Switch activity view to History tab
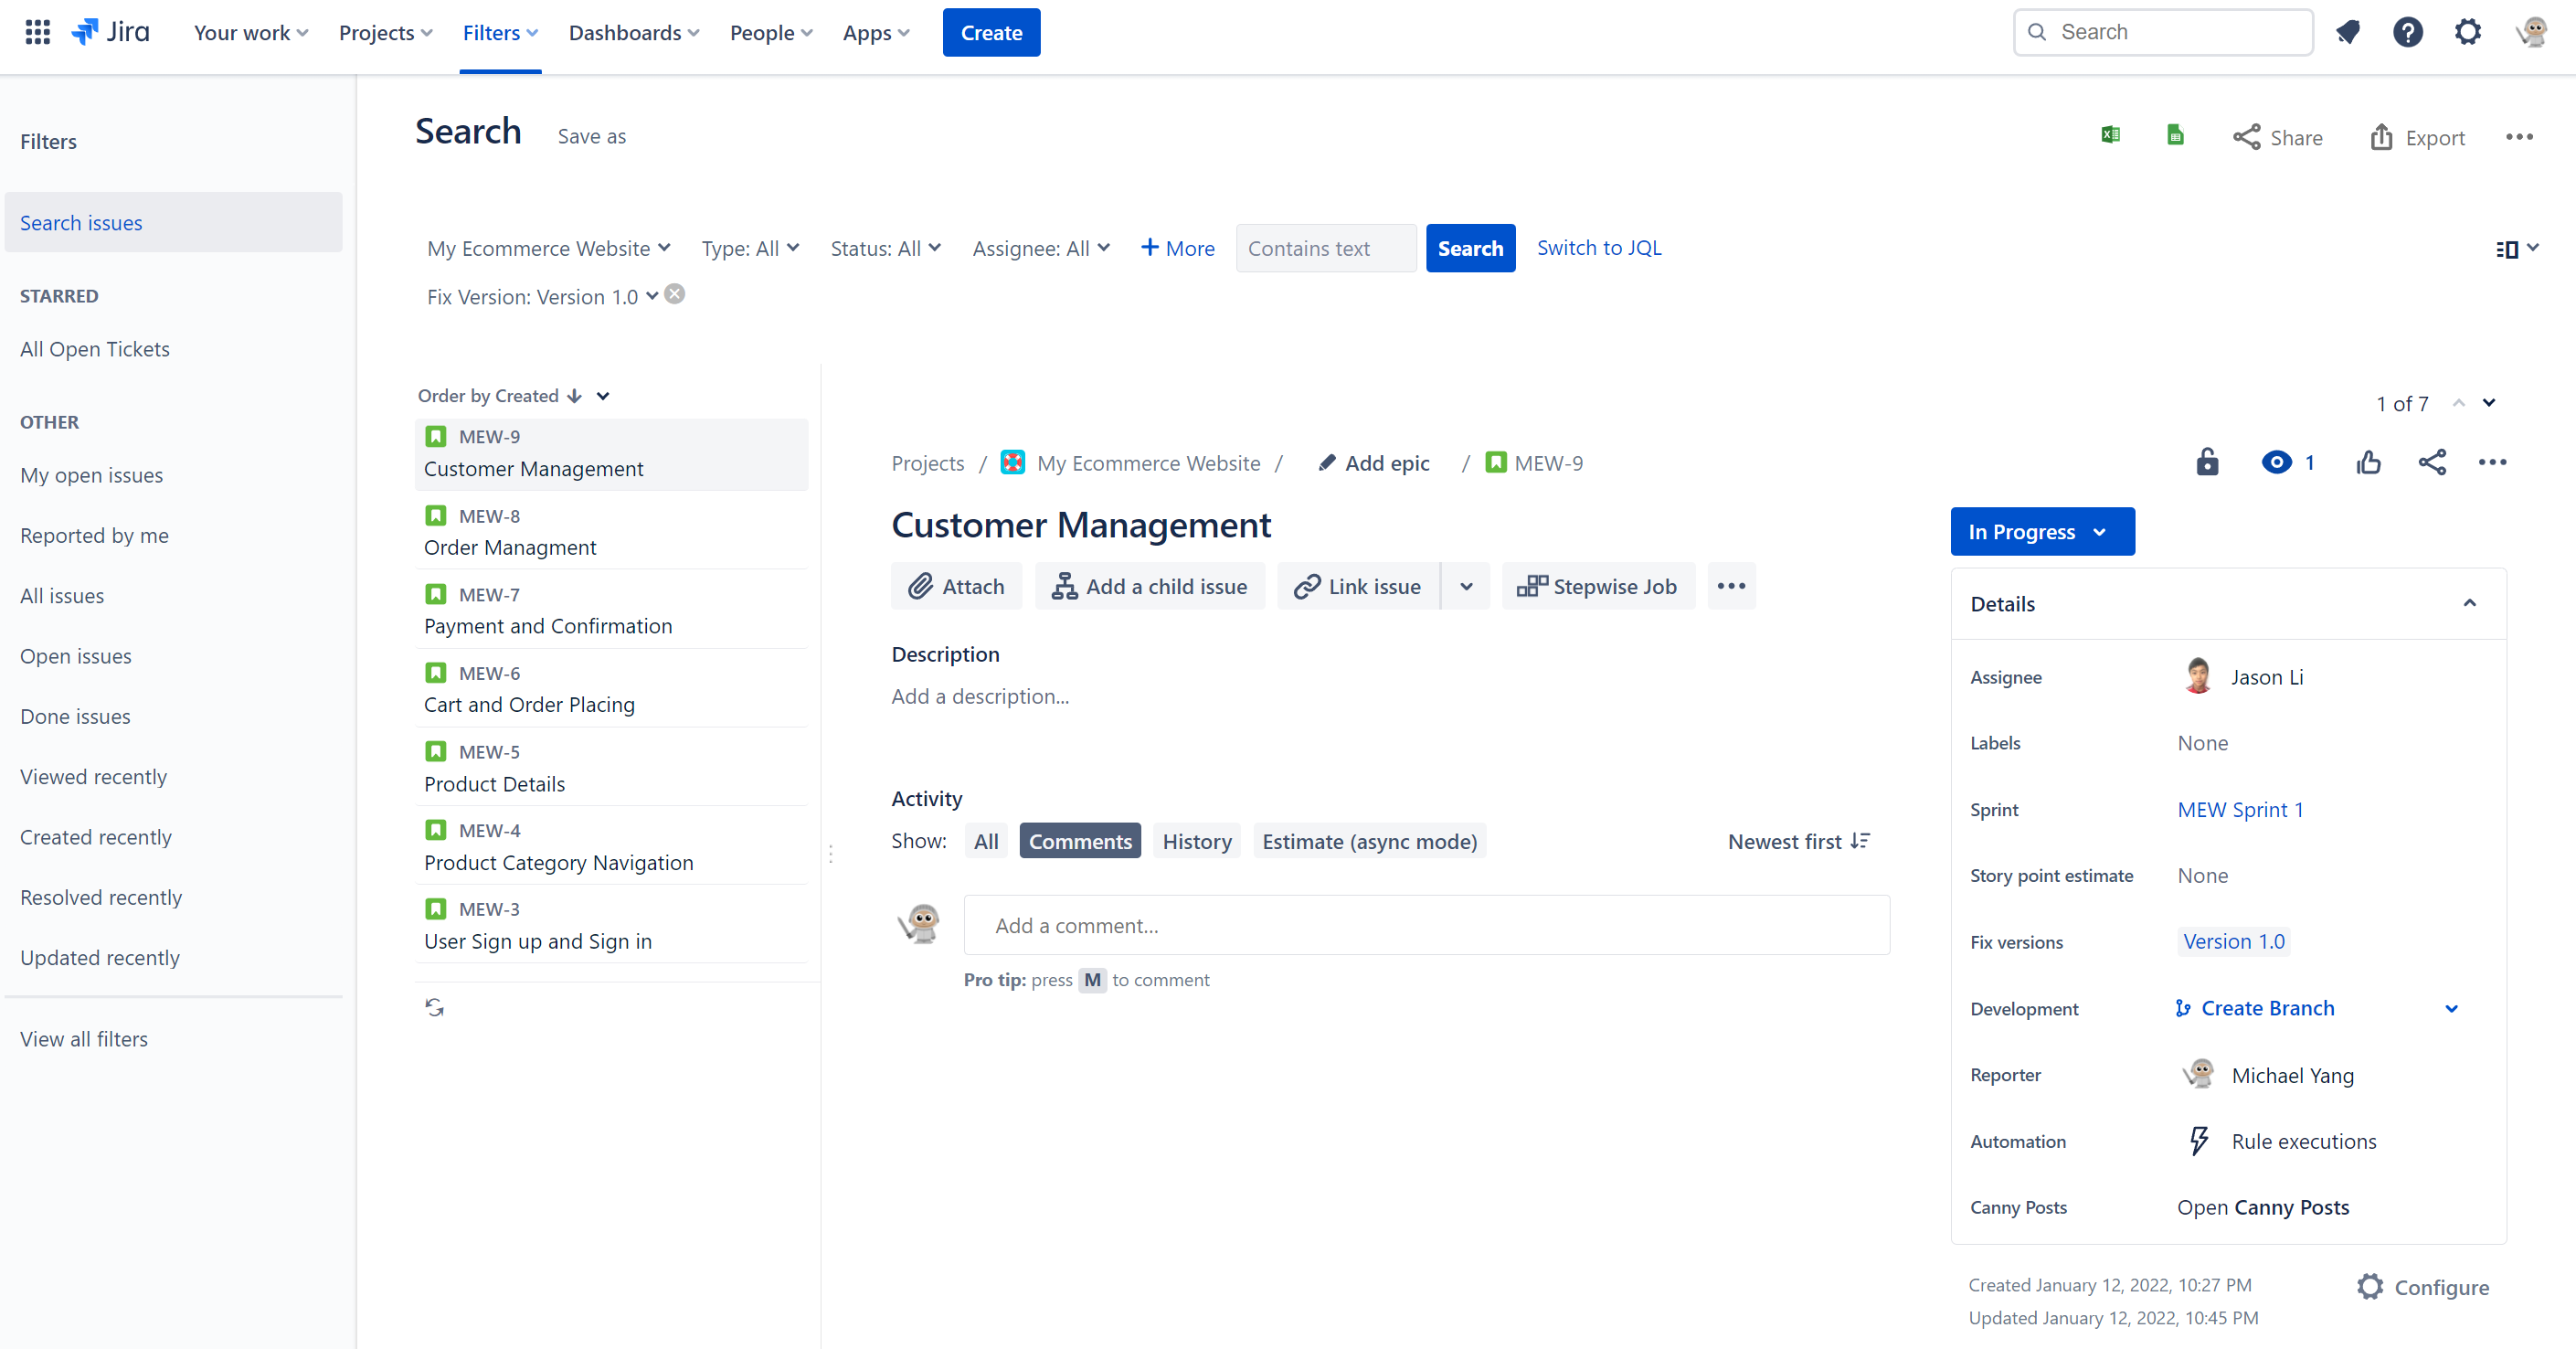This screenshot has width=2576, height=1349. point(1197,841)
